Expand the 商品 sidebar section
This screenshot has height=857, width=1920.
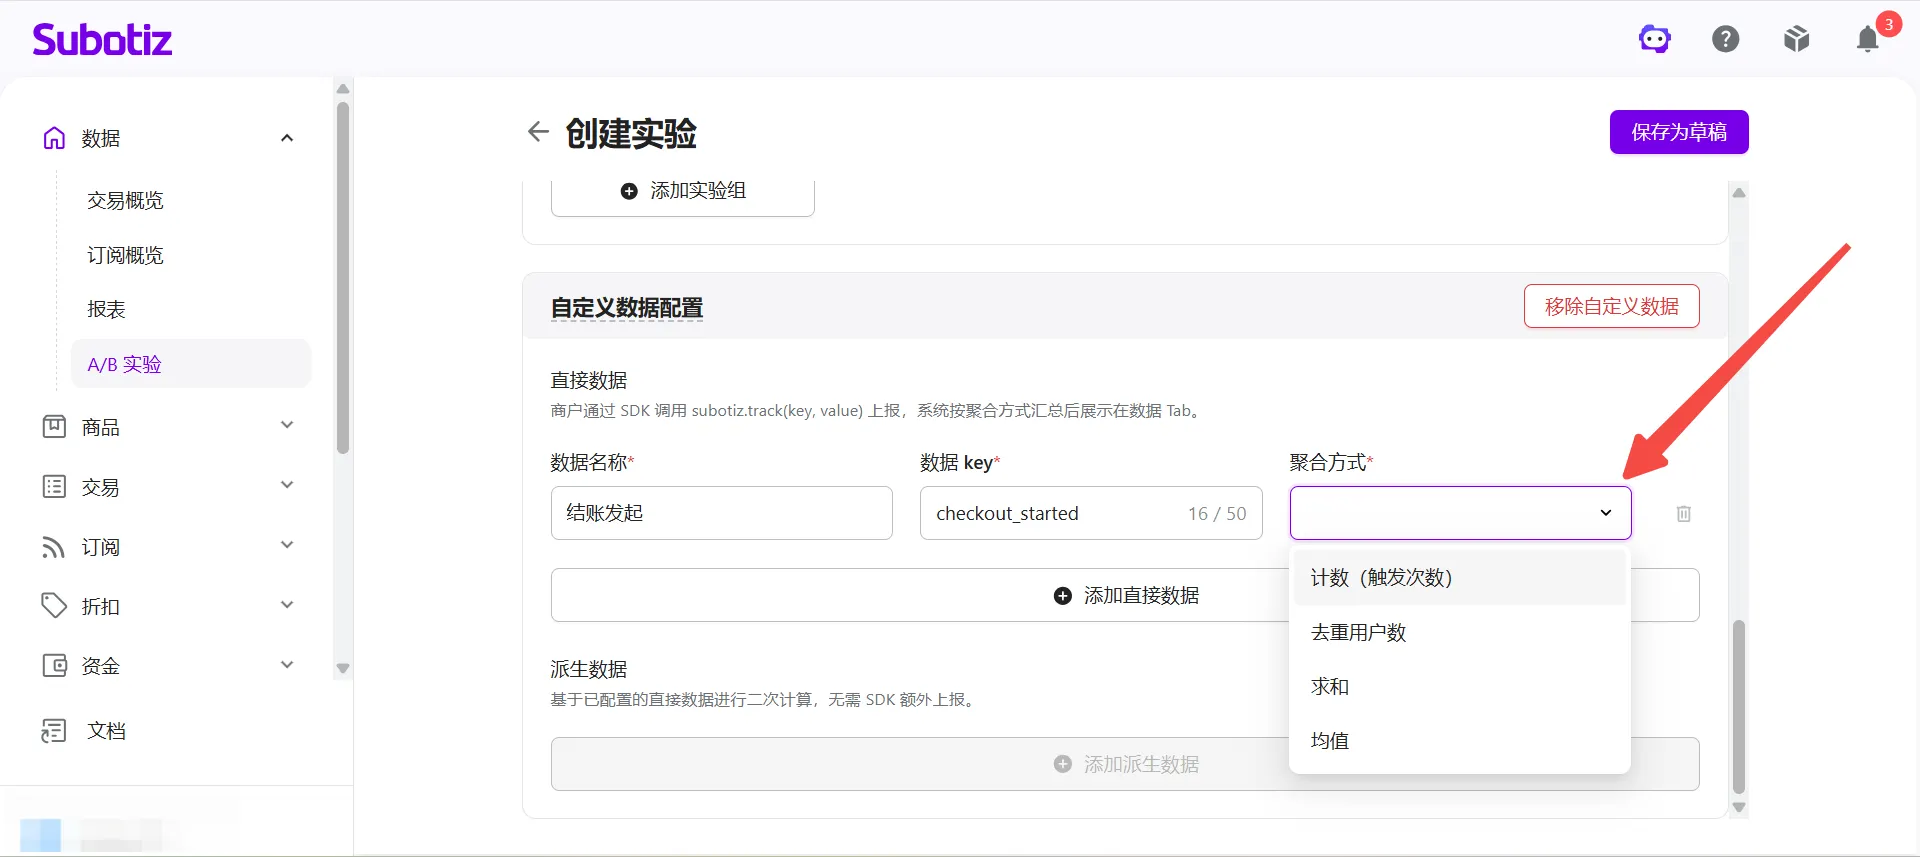coord(287,426)
